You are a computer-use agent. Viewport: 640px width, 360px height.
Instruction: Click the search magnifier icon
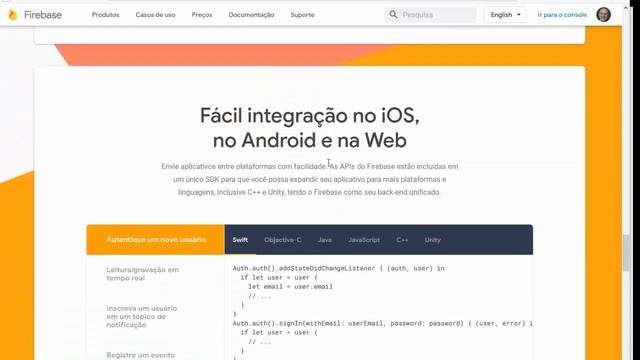point(393,15)
